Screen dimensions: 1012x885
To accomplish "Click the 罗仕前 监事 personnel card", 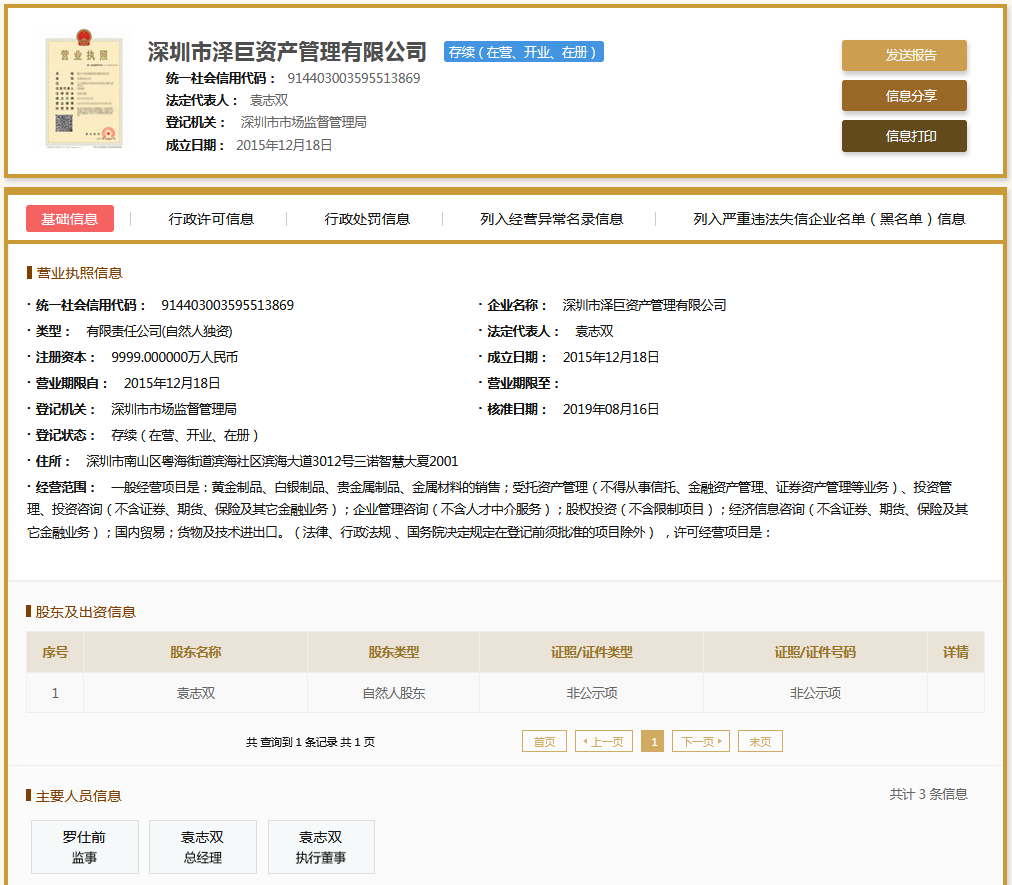I will coord(85,847).
